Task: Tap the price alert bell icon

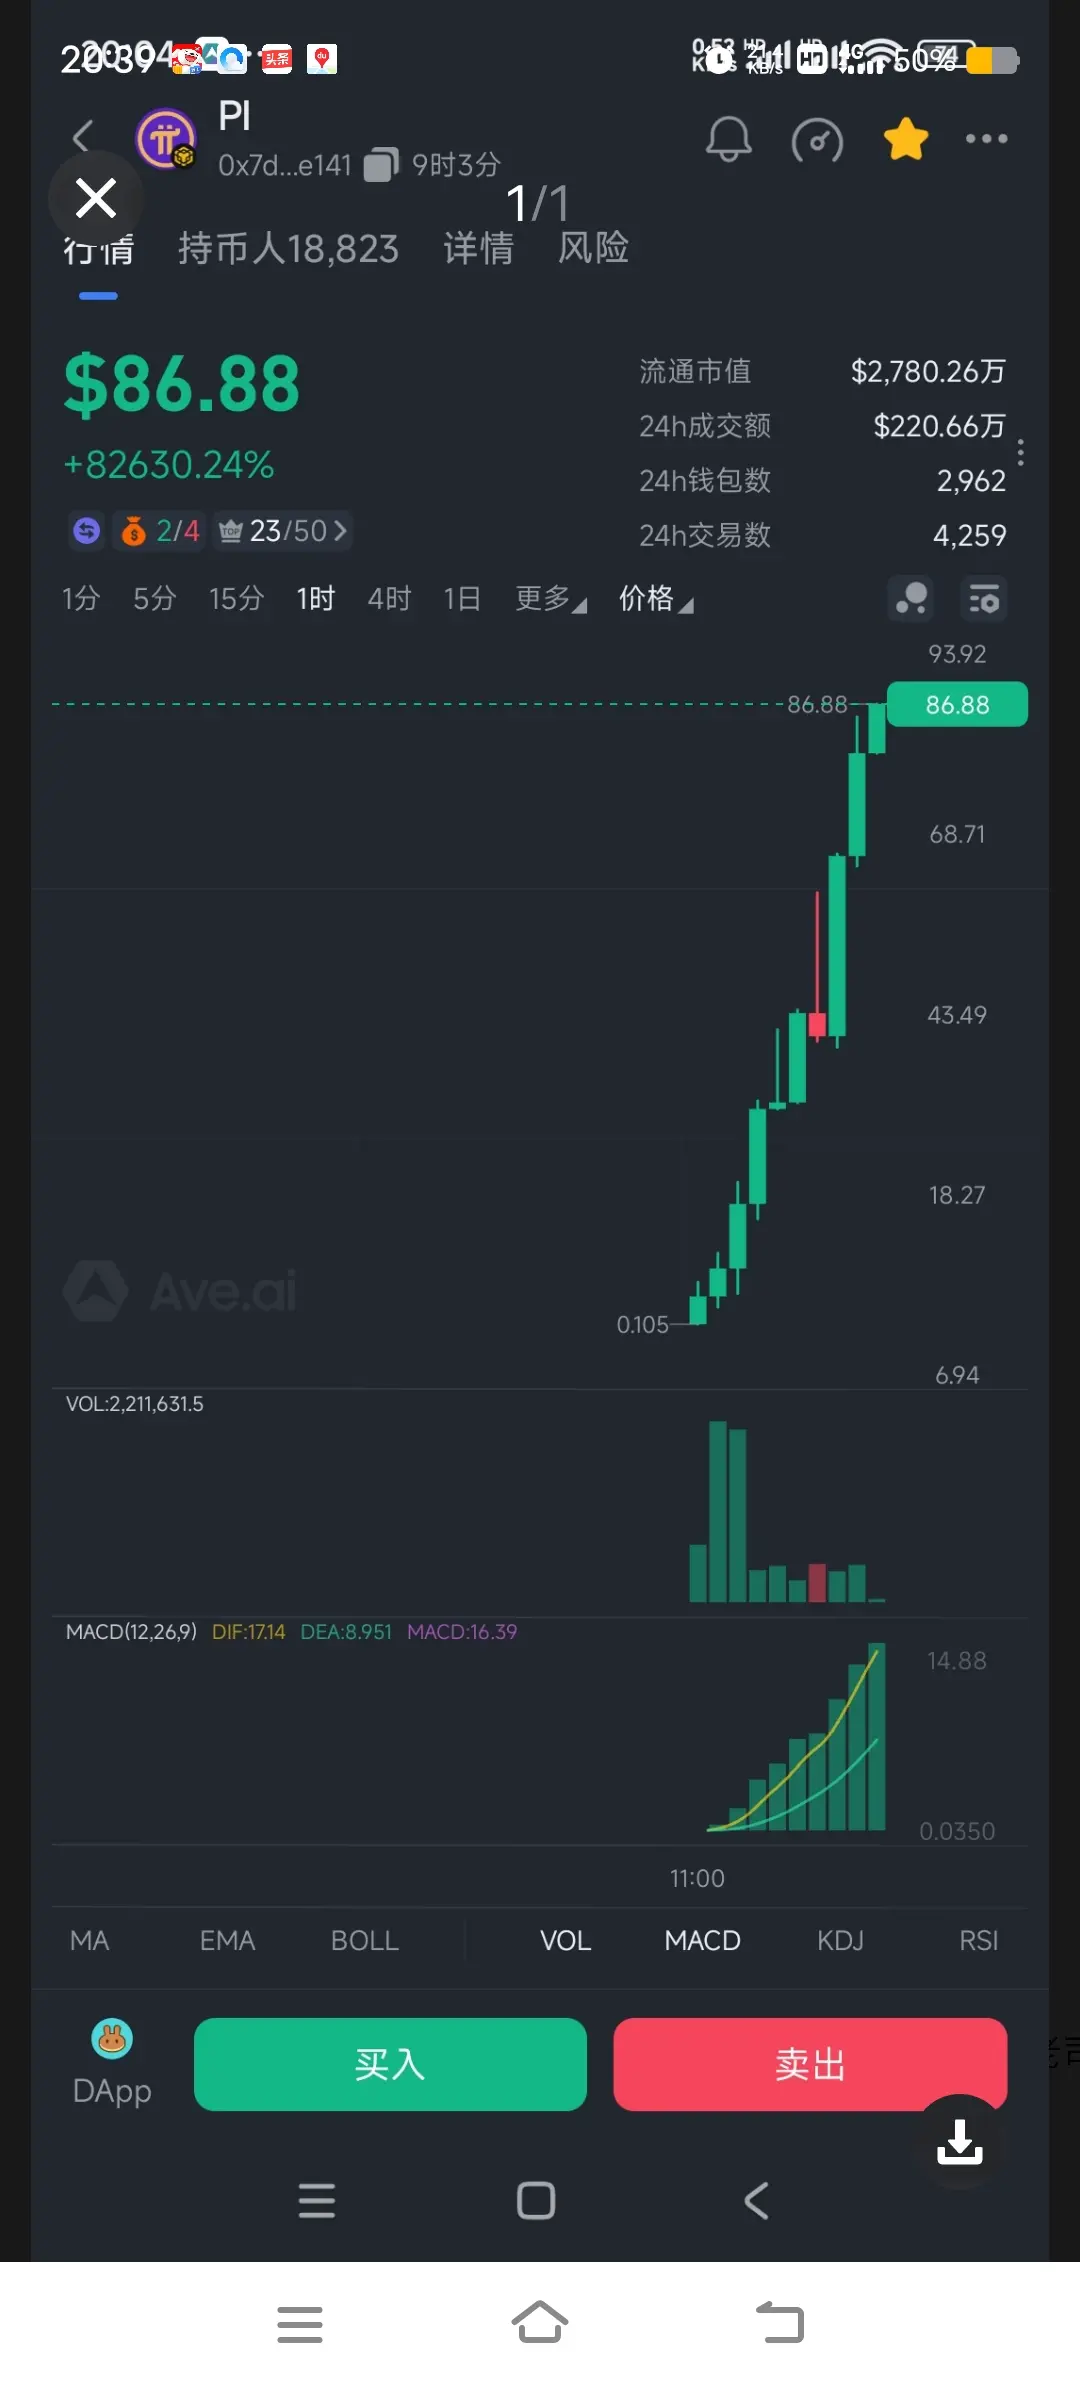Action: click(729, 139)
